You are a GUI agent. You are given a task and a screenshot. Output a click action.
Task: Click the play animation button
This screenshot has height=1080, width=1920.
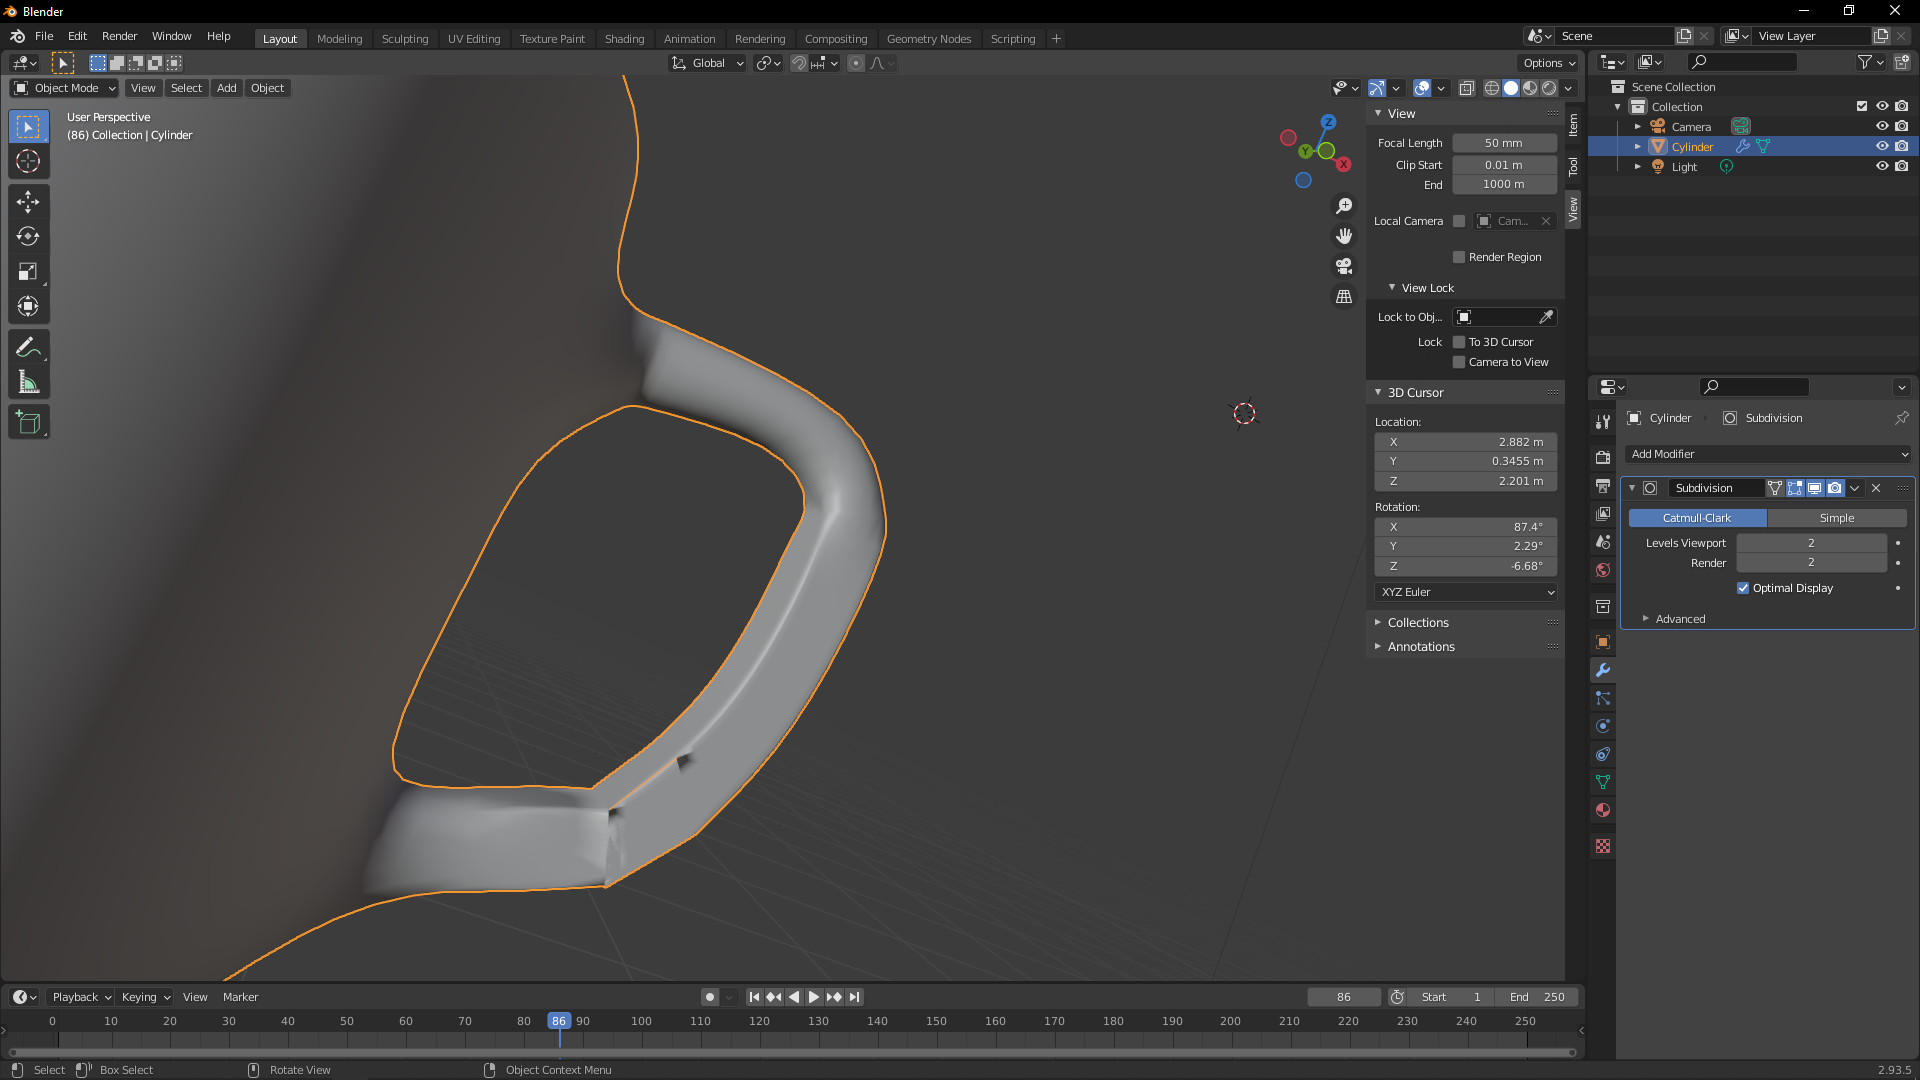[x=814, y=997]
